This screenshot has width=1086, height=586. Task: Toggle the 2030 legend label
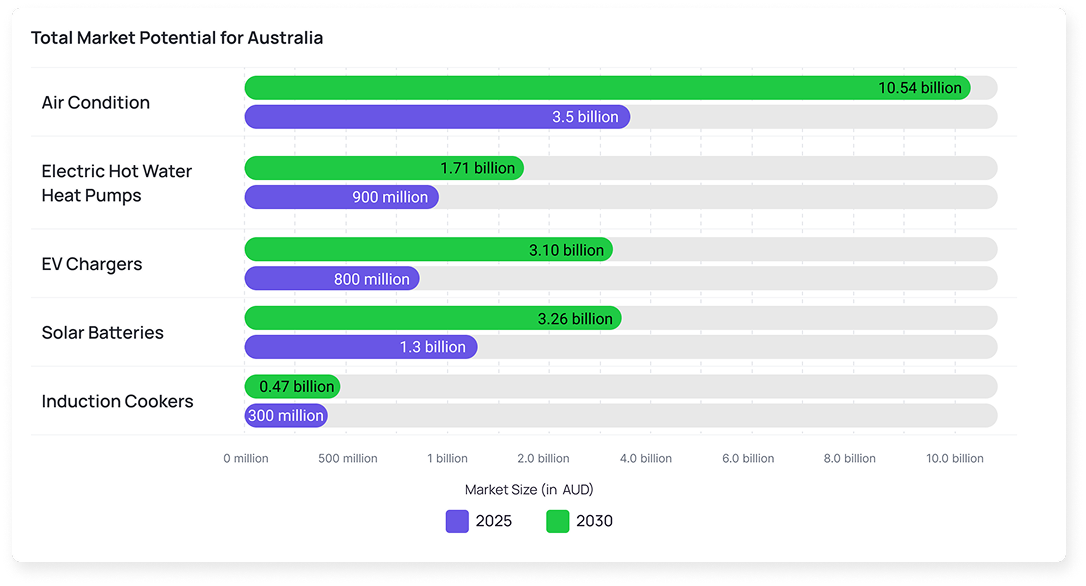594,521
